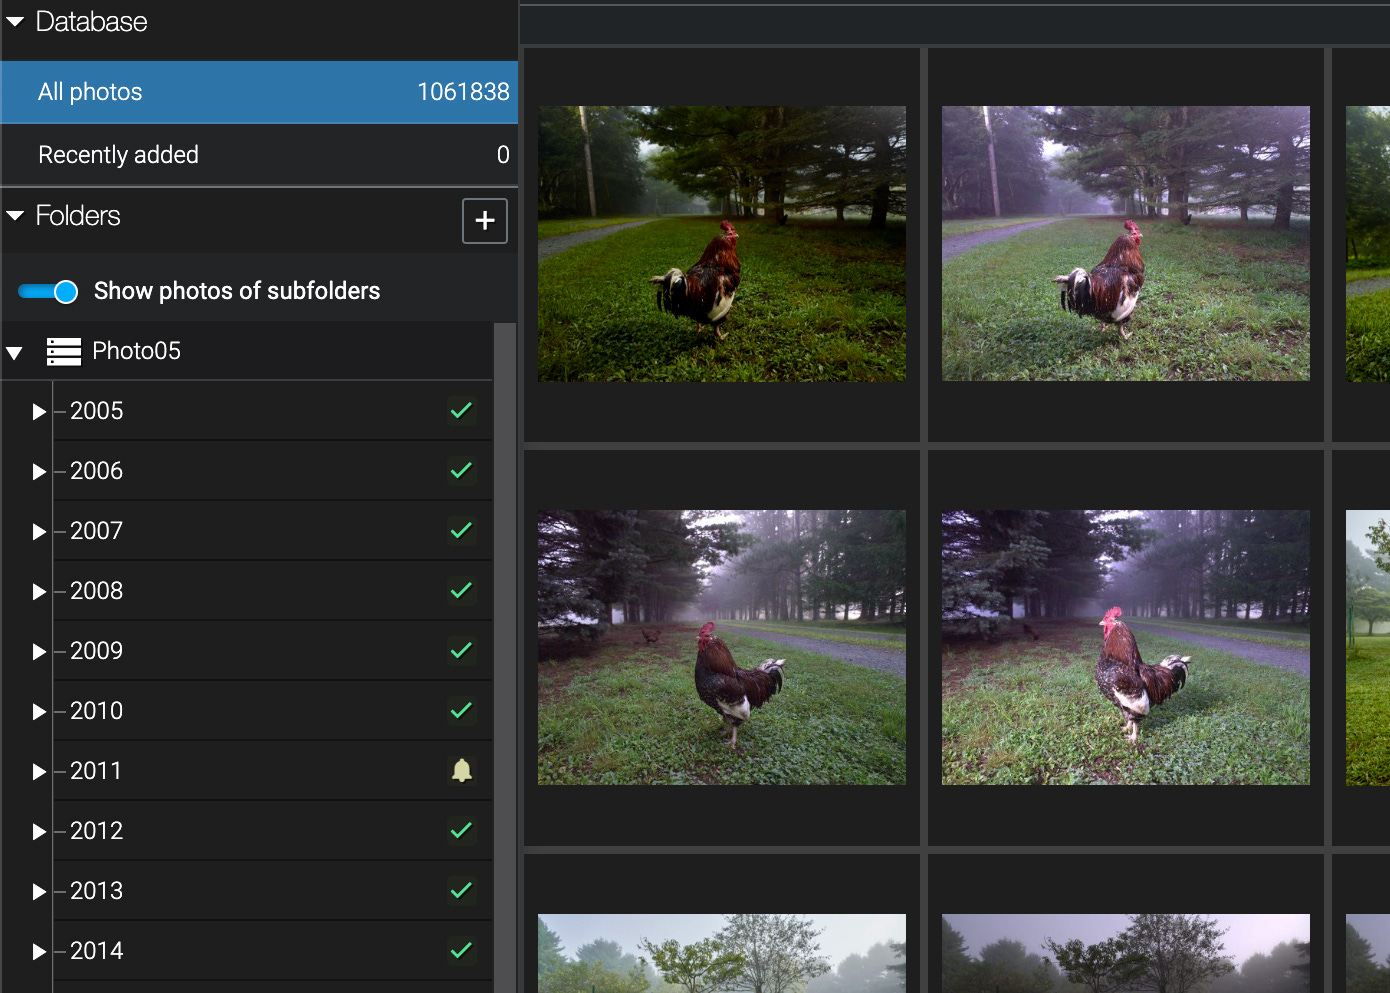Collapse the Folders section

pos(15,216)
